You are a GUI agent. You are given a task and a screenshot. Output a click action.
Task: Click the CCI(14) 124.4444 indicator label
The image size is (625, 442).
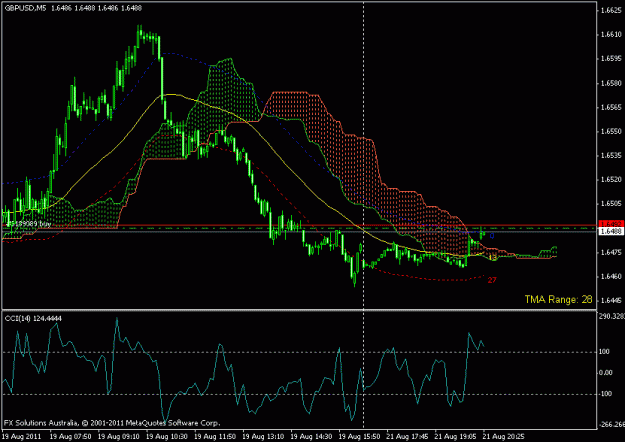[33, 318]
